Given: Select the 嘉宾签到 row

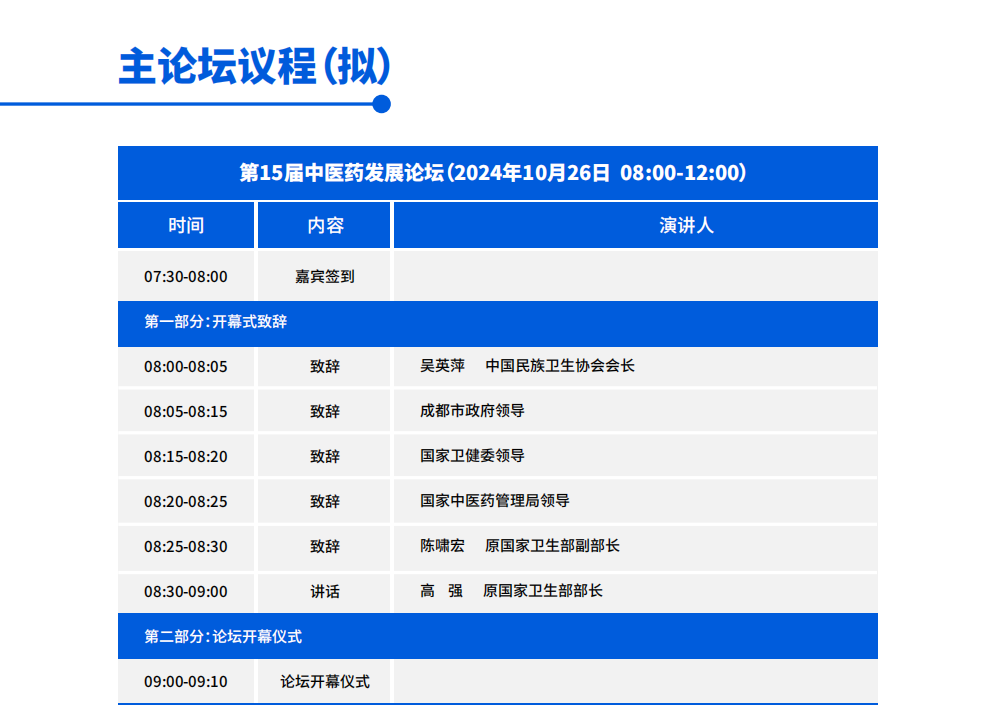Looking at the screenshot, I should 323,275.
